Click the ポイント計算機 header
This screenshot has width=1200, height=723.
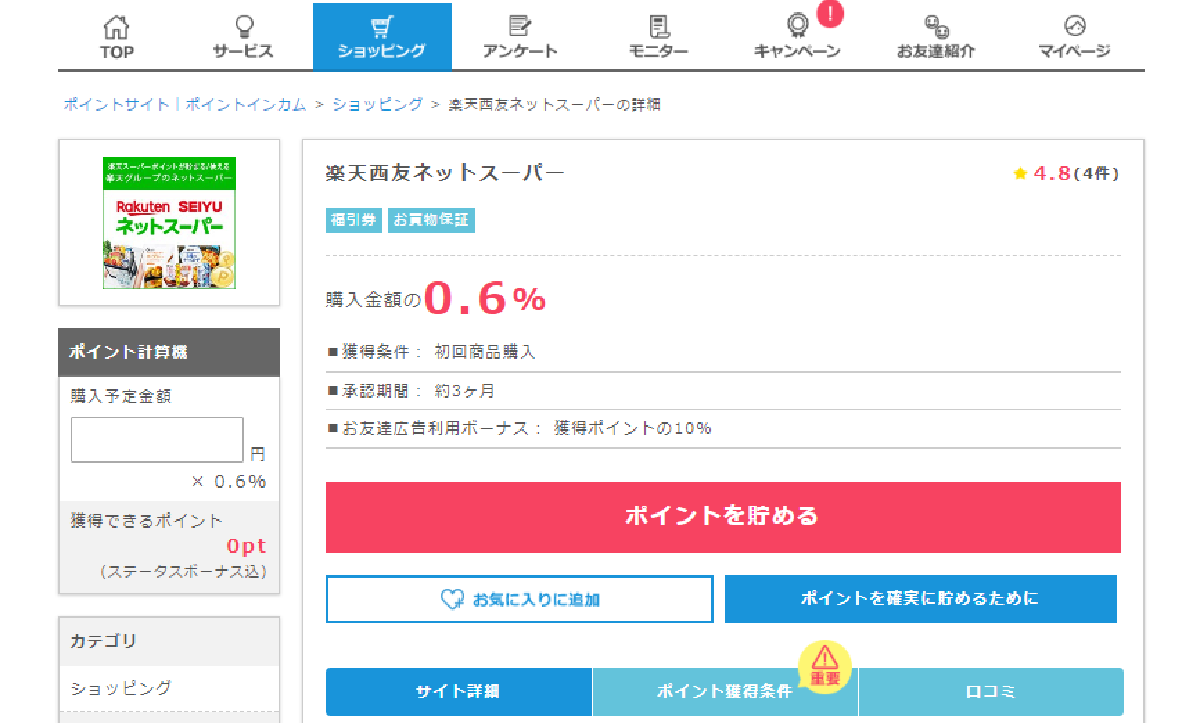pyautogui.click(x=169, y=352)
